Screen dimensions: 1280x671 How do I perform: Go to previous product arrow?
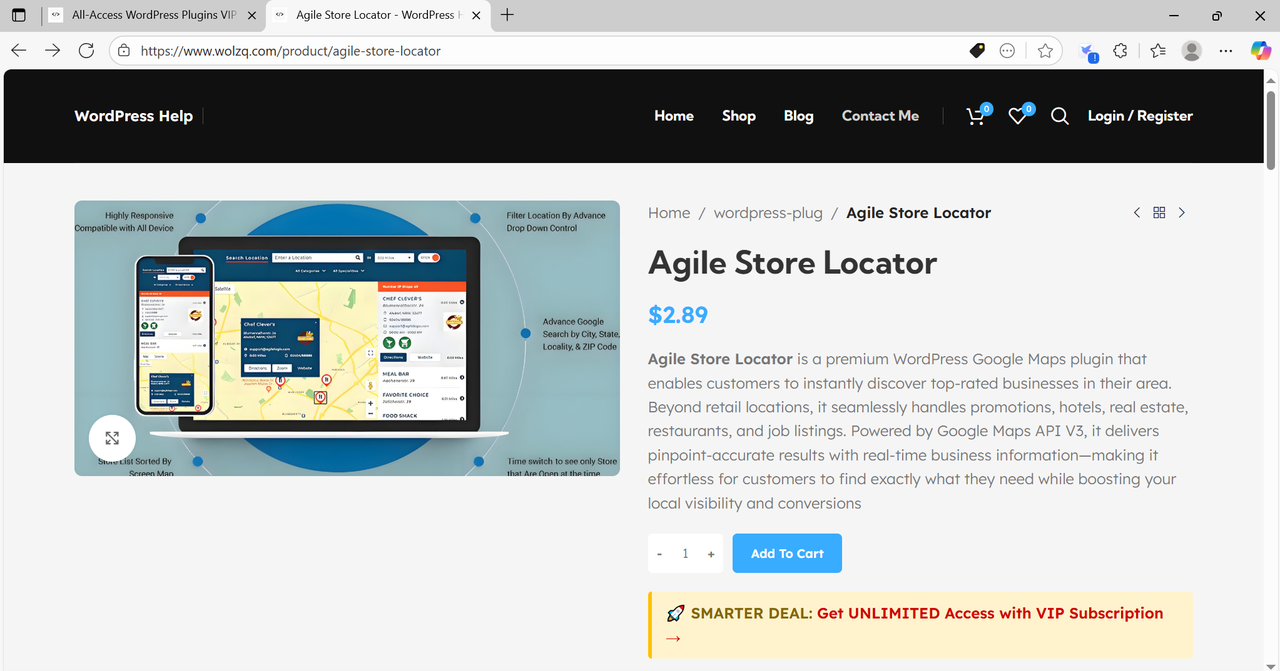1137,213
